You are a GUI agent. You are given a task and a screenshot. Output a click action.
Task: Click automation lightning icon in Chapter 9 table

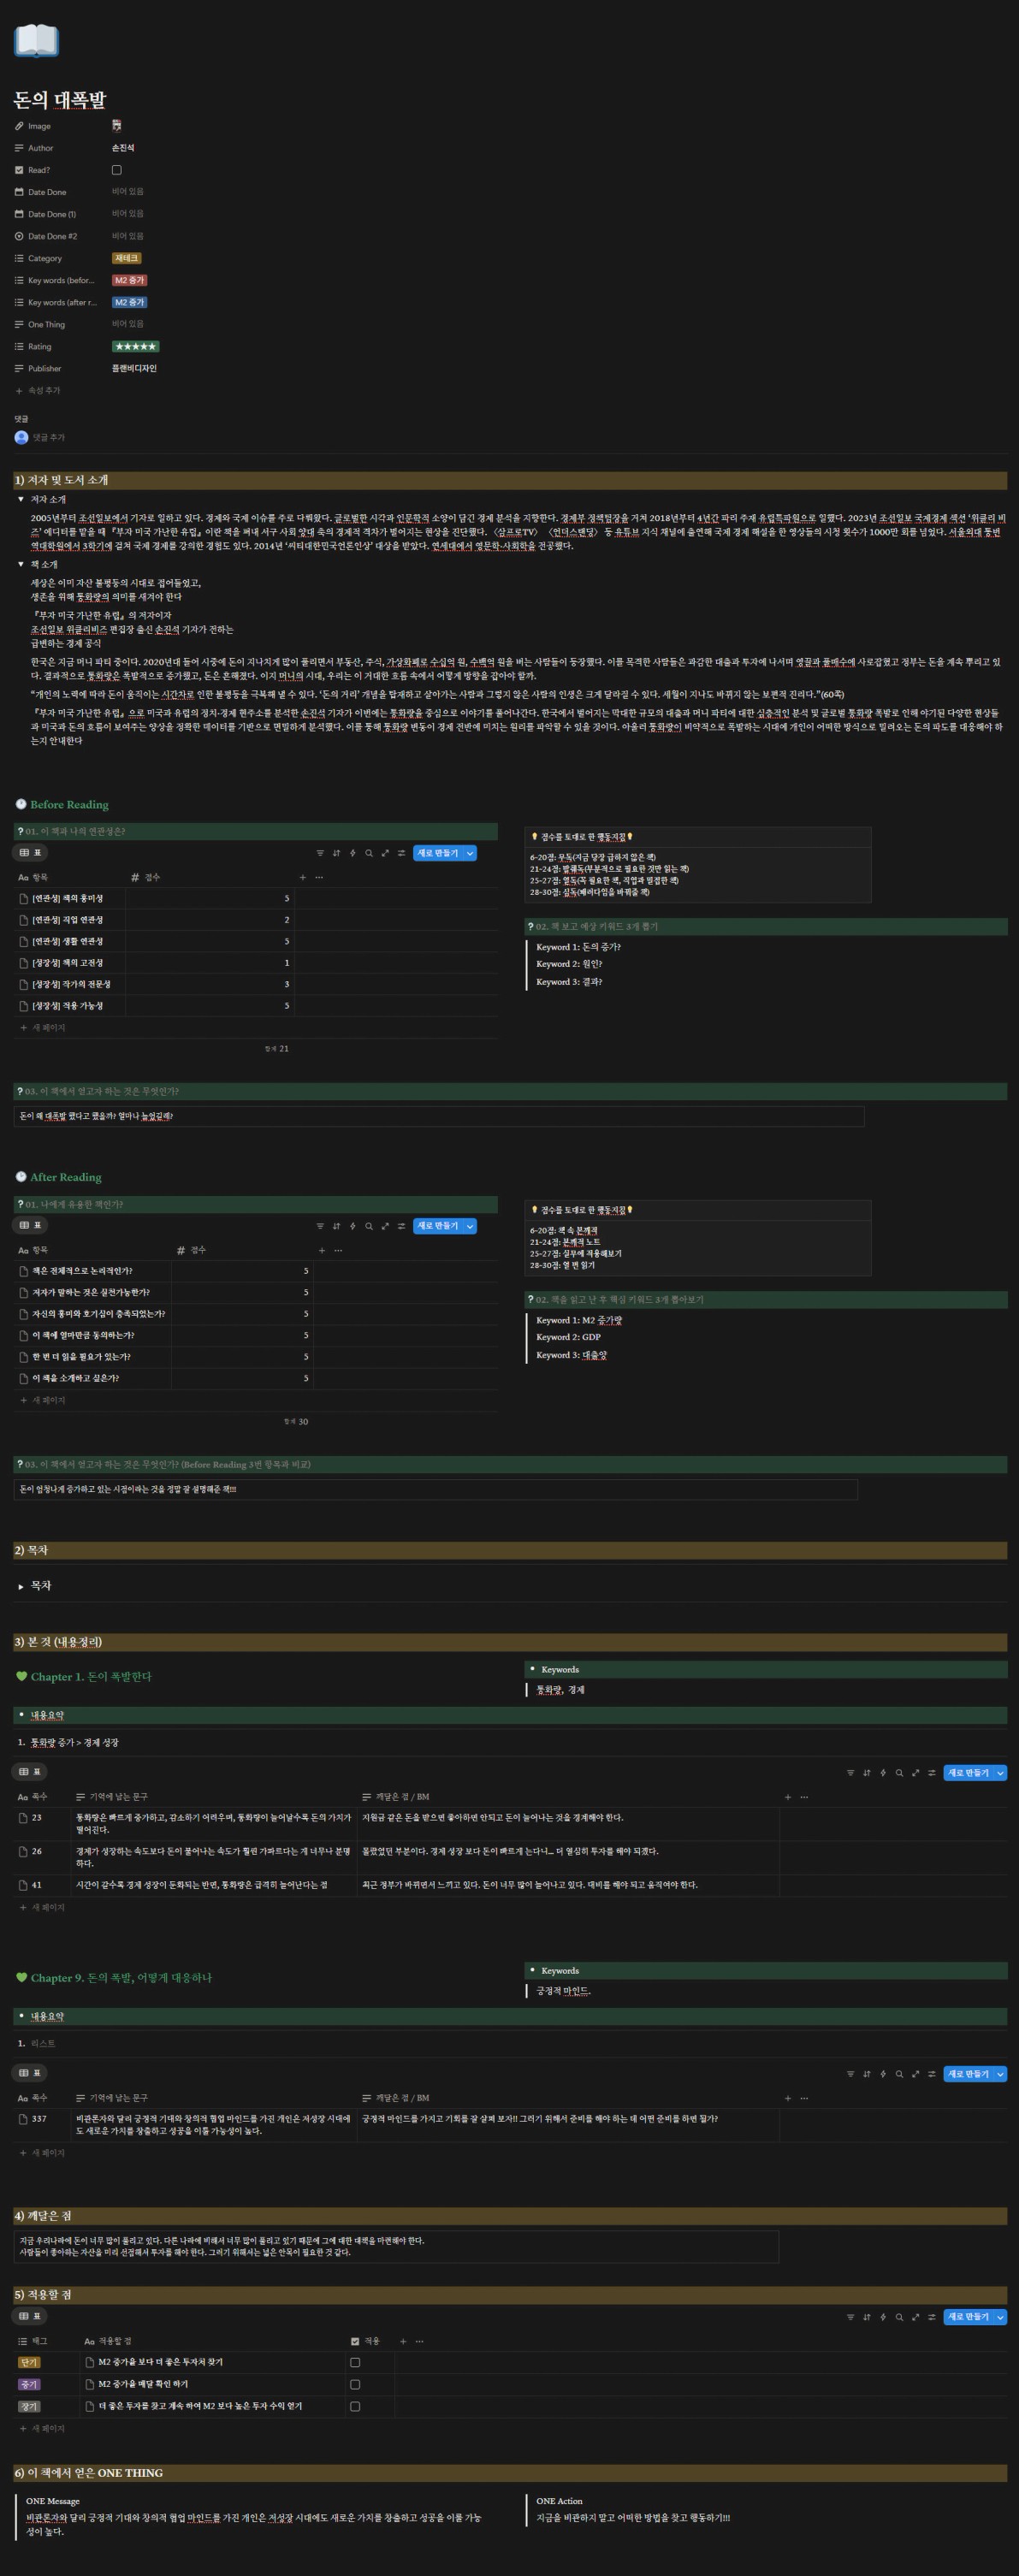883,2074
